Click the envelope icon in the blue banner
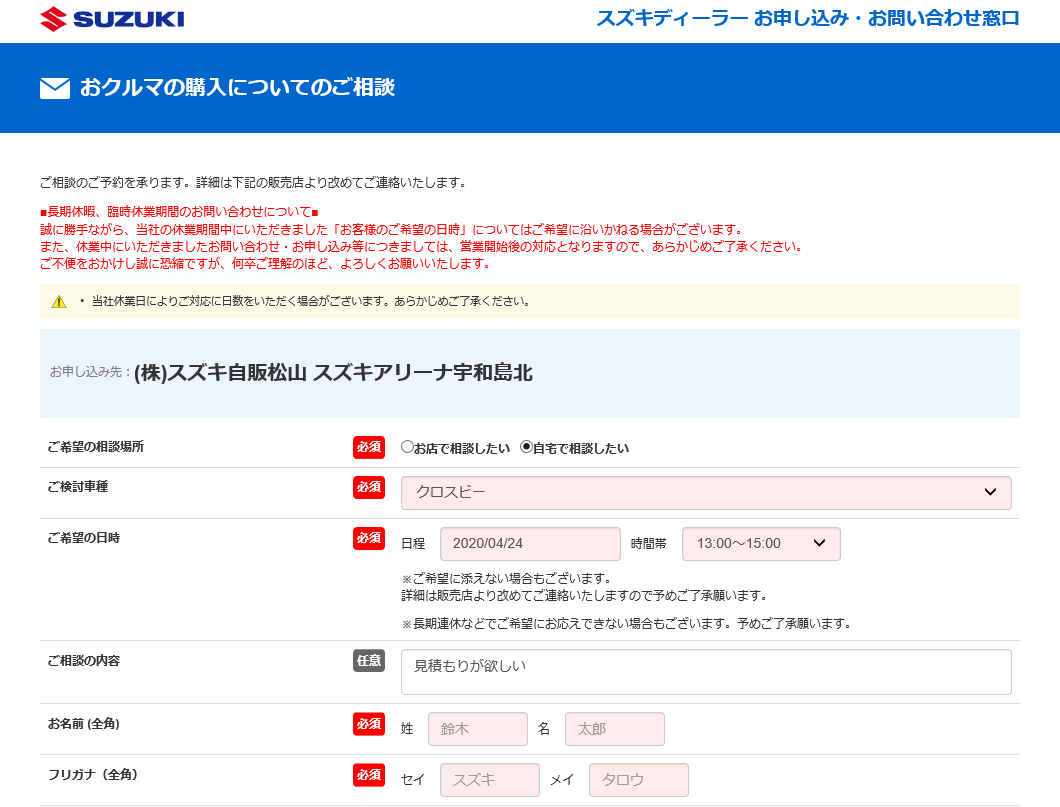The height and width of the screenshot is (807, 1060). 55,88
